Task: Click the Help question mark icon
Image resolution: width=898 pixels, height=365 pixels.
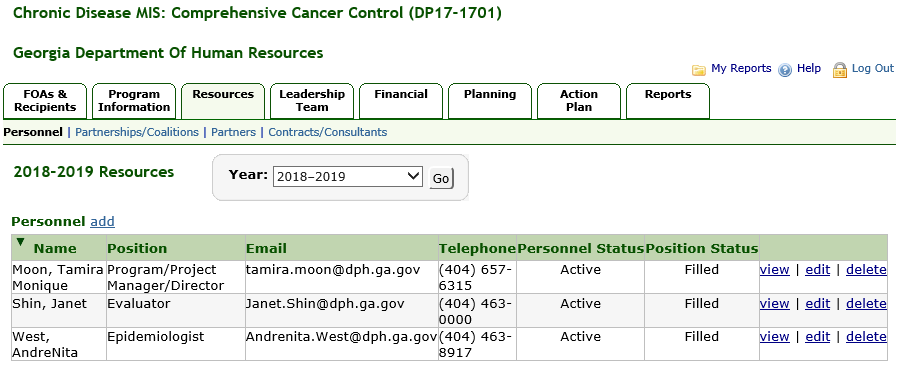Action: coord(785,70)
